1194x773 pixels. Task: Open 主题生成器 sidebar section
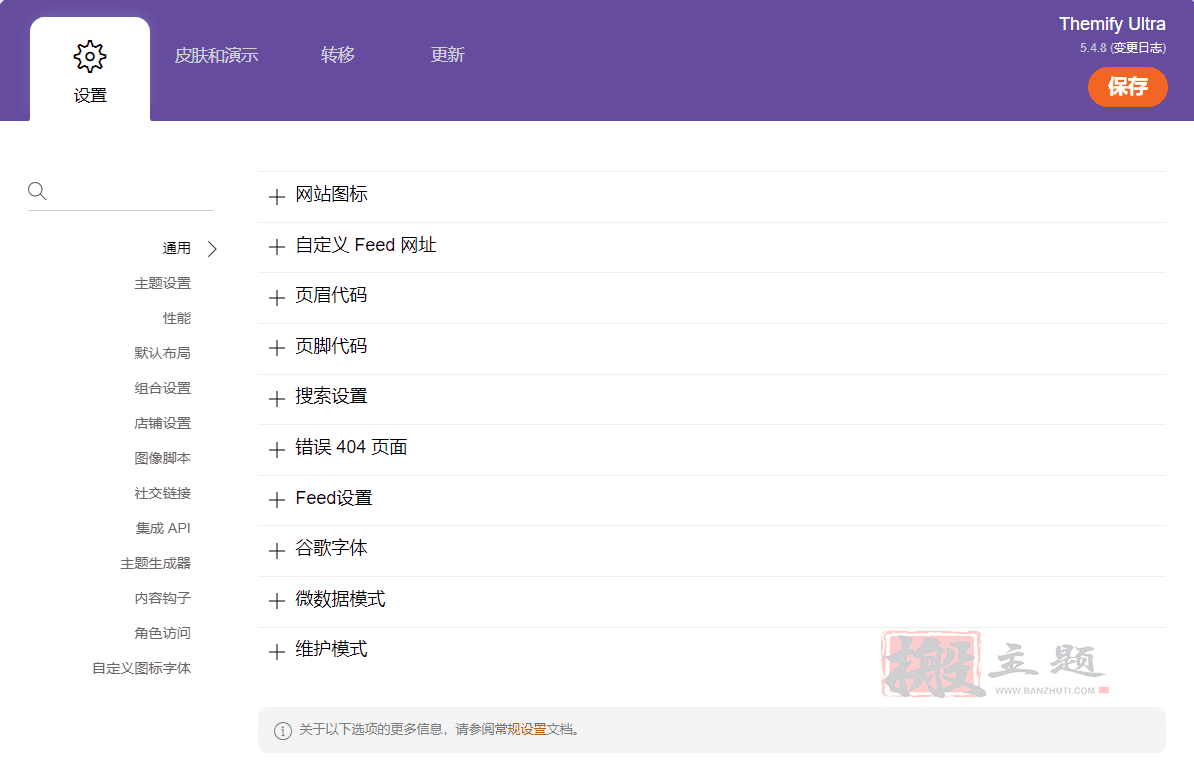(155, 564)
